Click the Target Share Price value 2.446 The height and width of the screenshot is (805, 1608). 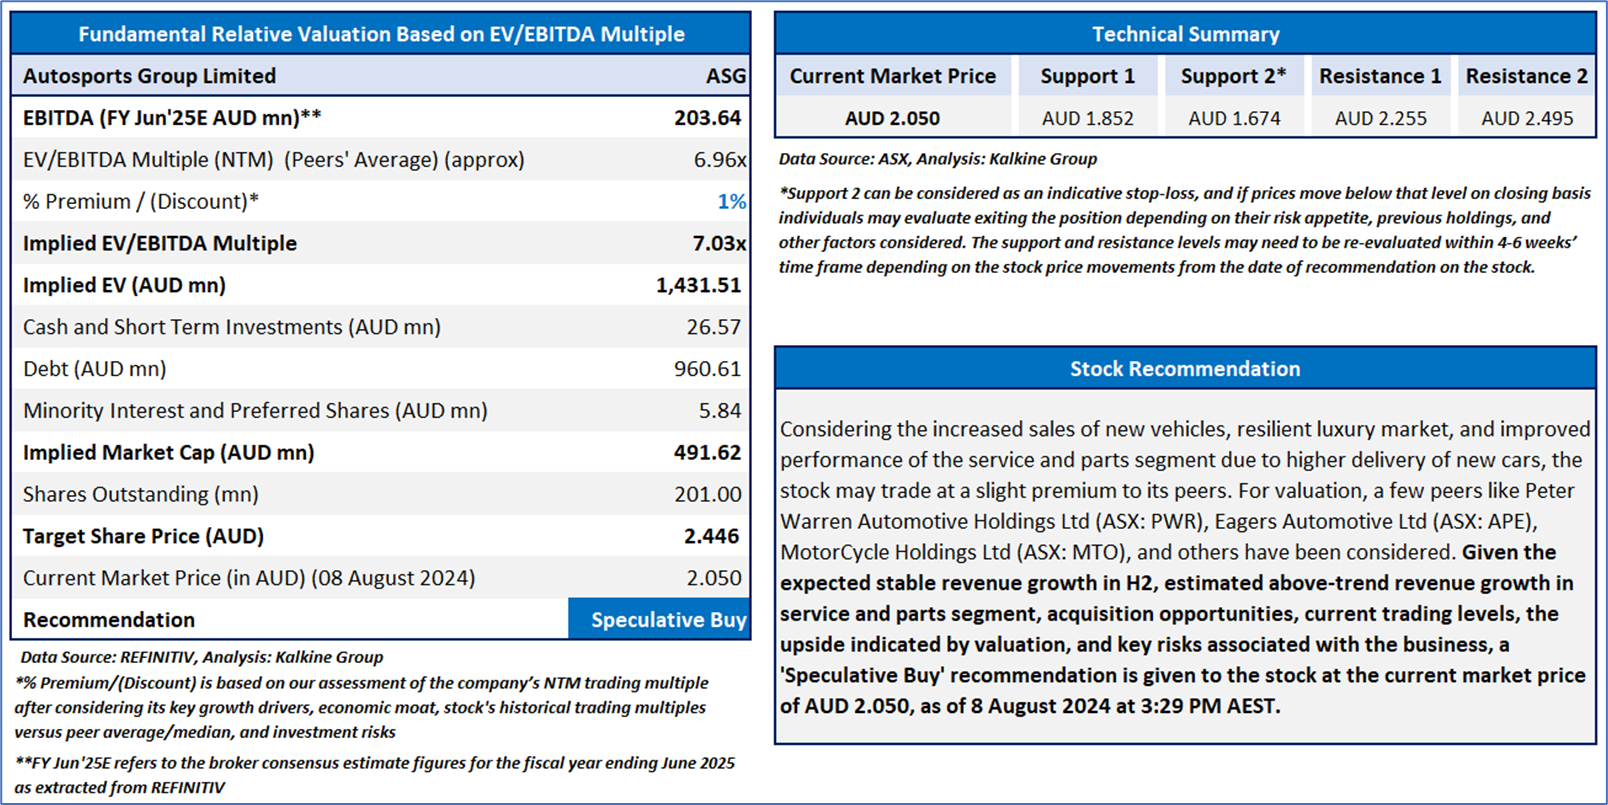(x=712, y=536)
